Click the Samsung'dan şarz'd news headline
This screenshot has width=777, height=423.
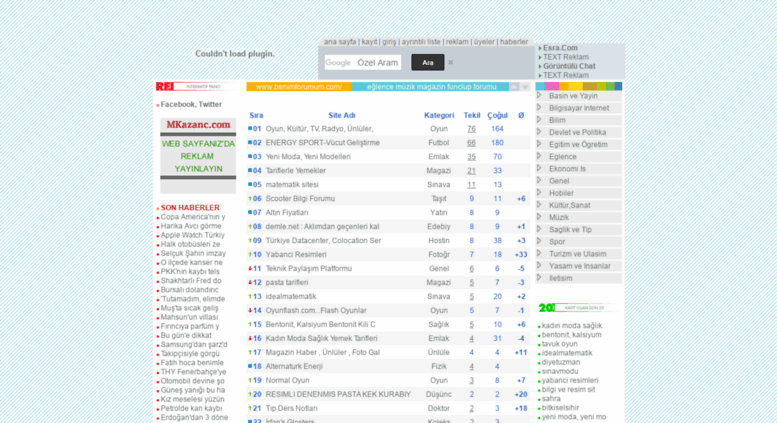point(194,345)
